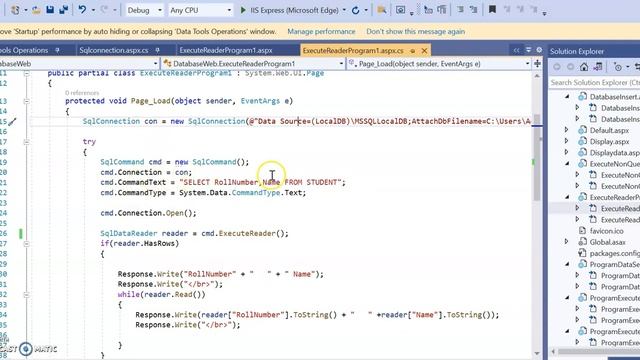The height and width of the screenshot is (360, 640).
Task: Click the decrease indent toolbar icon
Action: coord(460,9)
